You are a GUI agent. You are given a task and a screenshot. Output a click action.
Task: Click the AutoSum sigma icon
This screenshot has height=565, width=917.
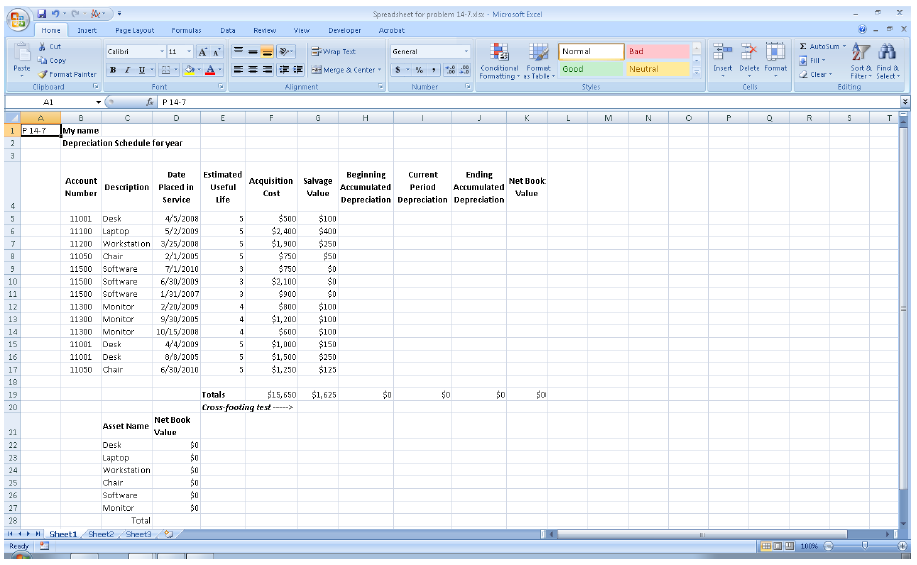pos(803,46)
